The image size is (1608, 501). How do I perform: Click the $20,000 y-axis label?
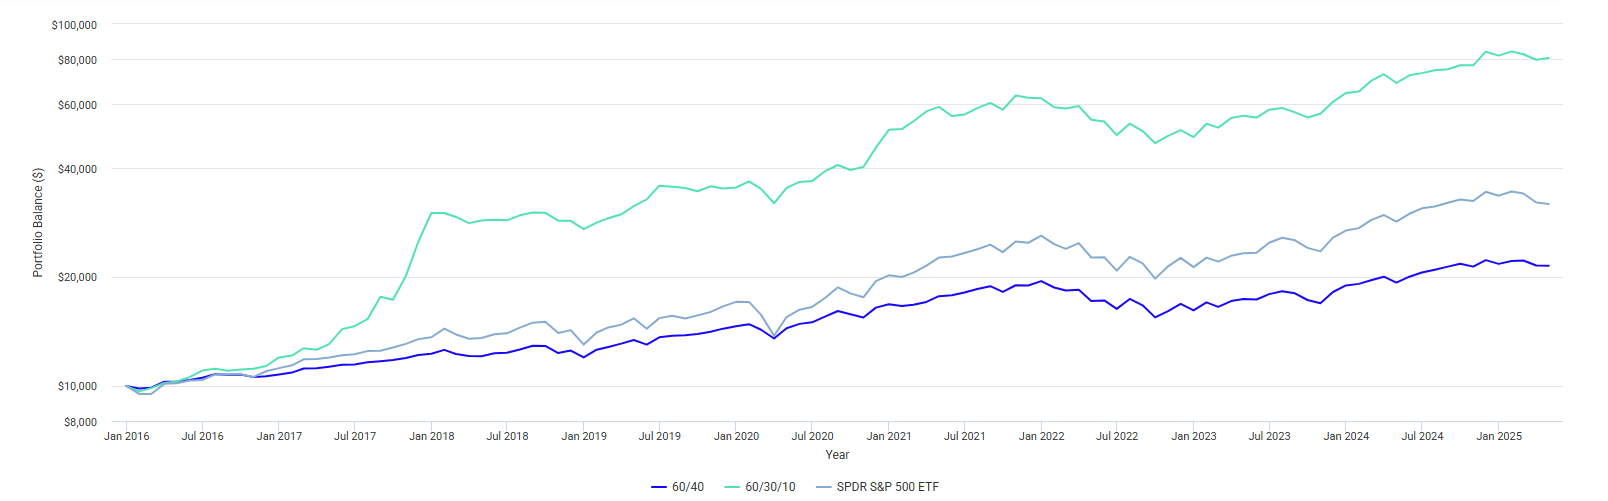coord(77,277)
